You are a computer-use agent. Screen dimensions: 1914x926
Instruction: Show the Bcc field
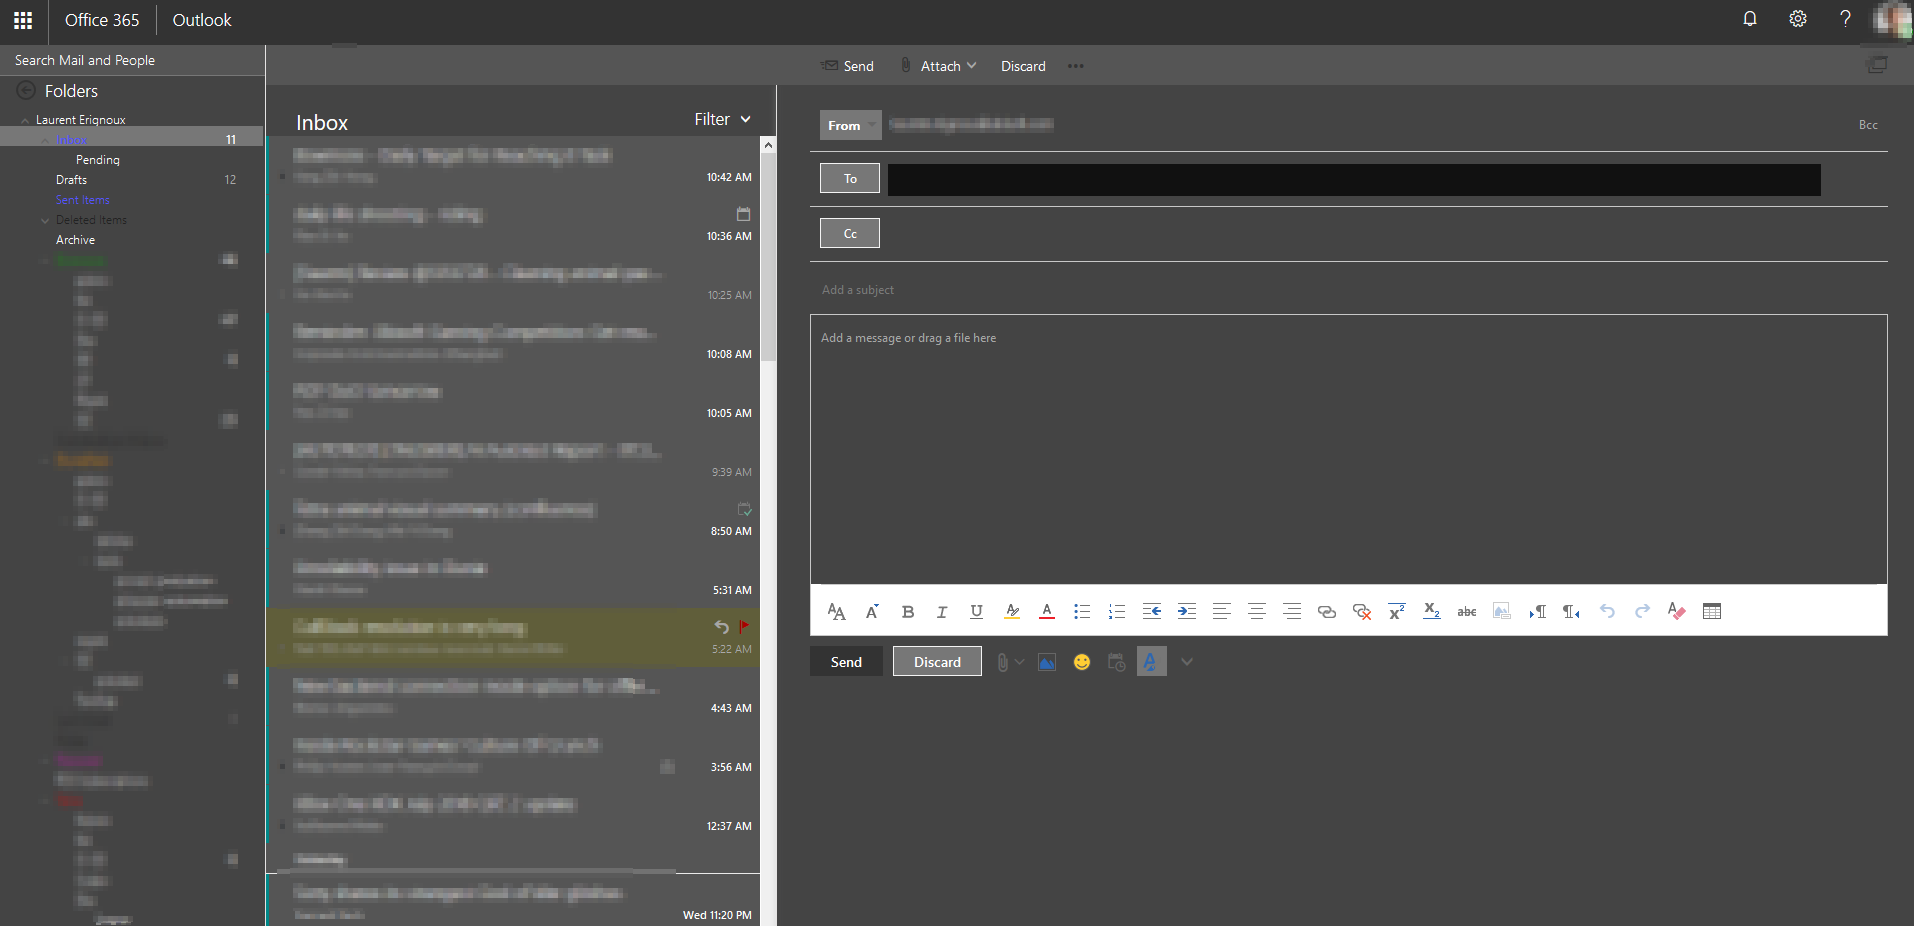coord(1867,124)
